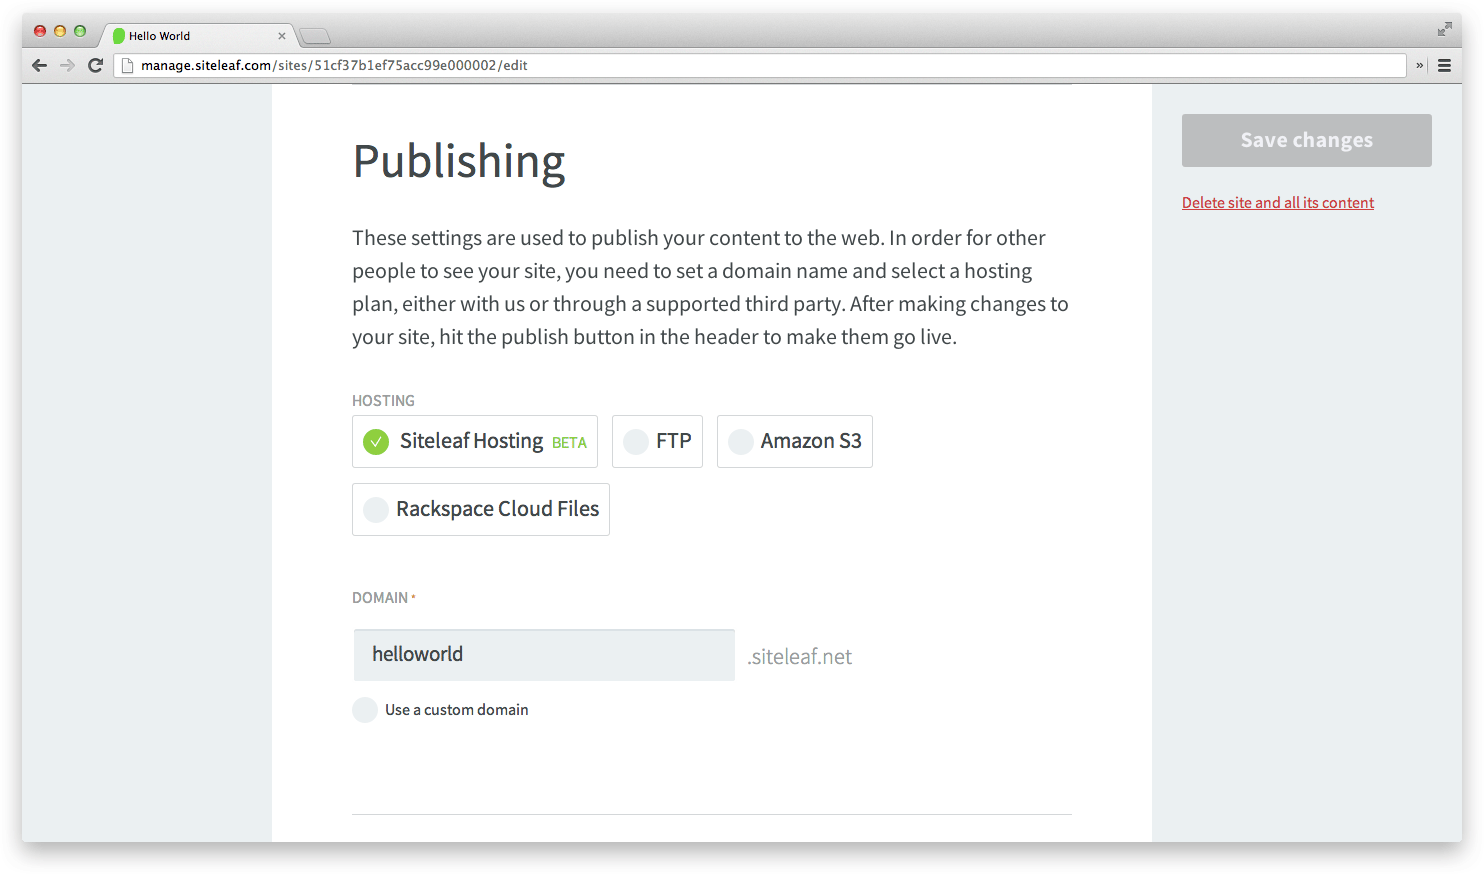Open the Chrome hamburger menu
1484x874 pixels.
[1444, 65]
